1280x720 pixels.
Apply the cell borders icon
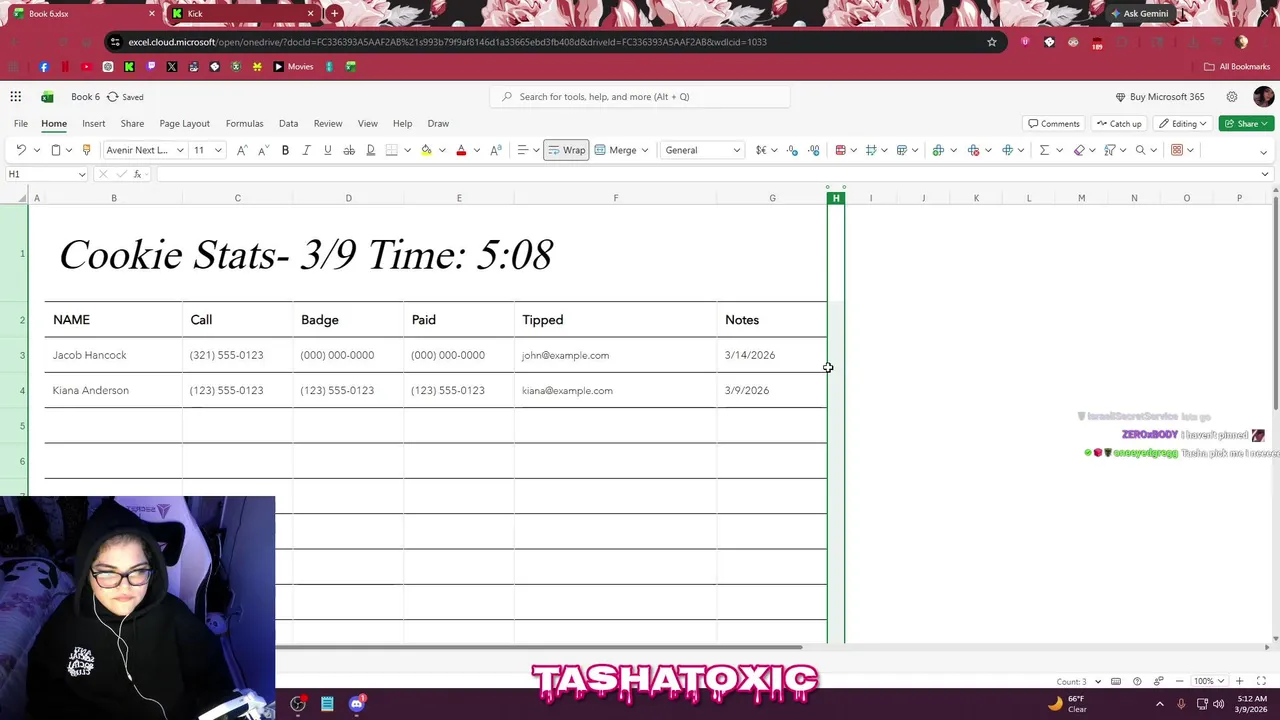pos(391,150)
